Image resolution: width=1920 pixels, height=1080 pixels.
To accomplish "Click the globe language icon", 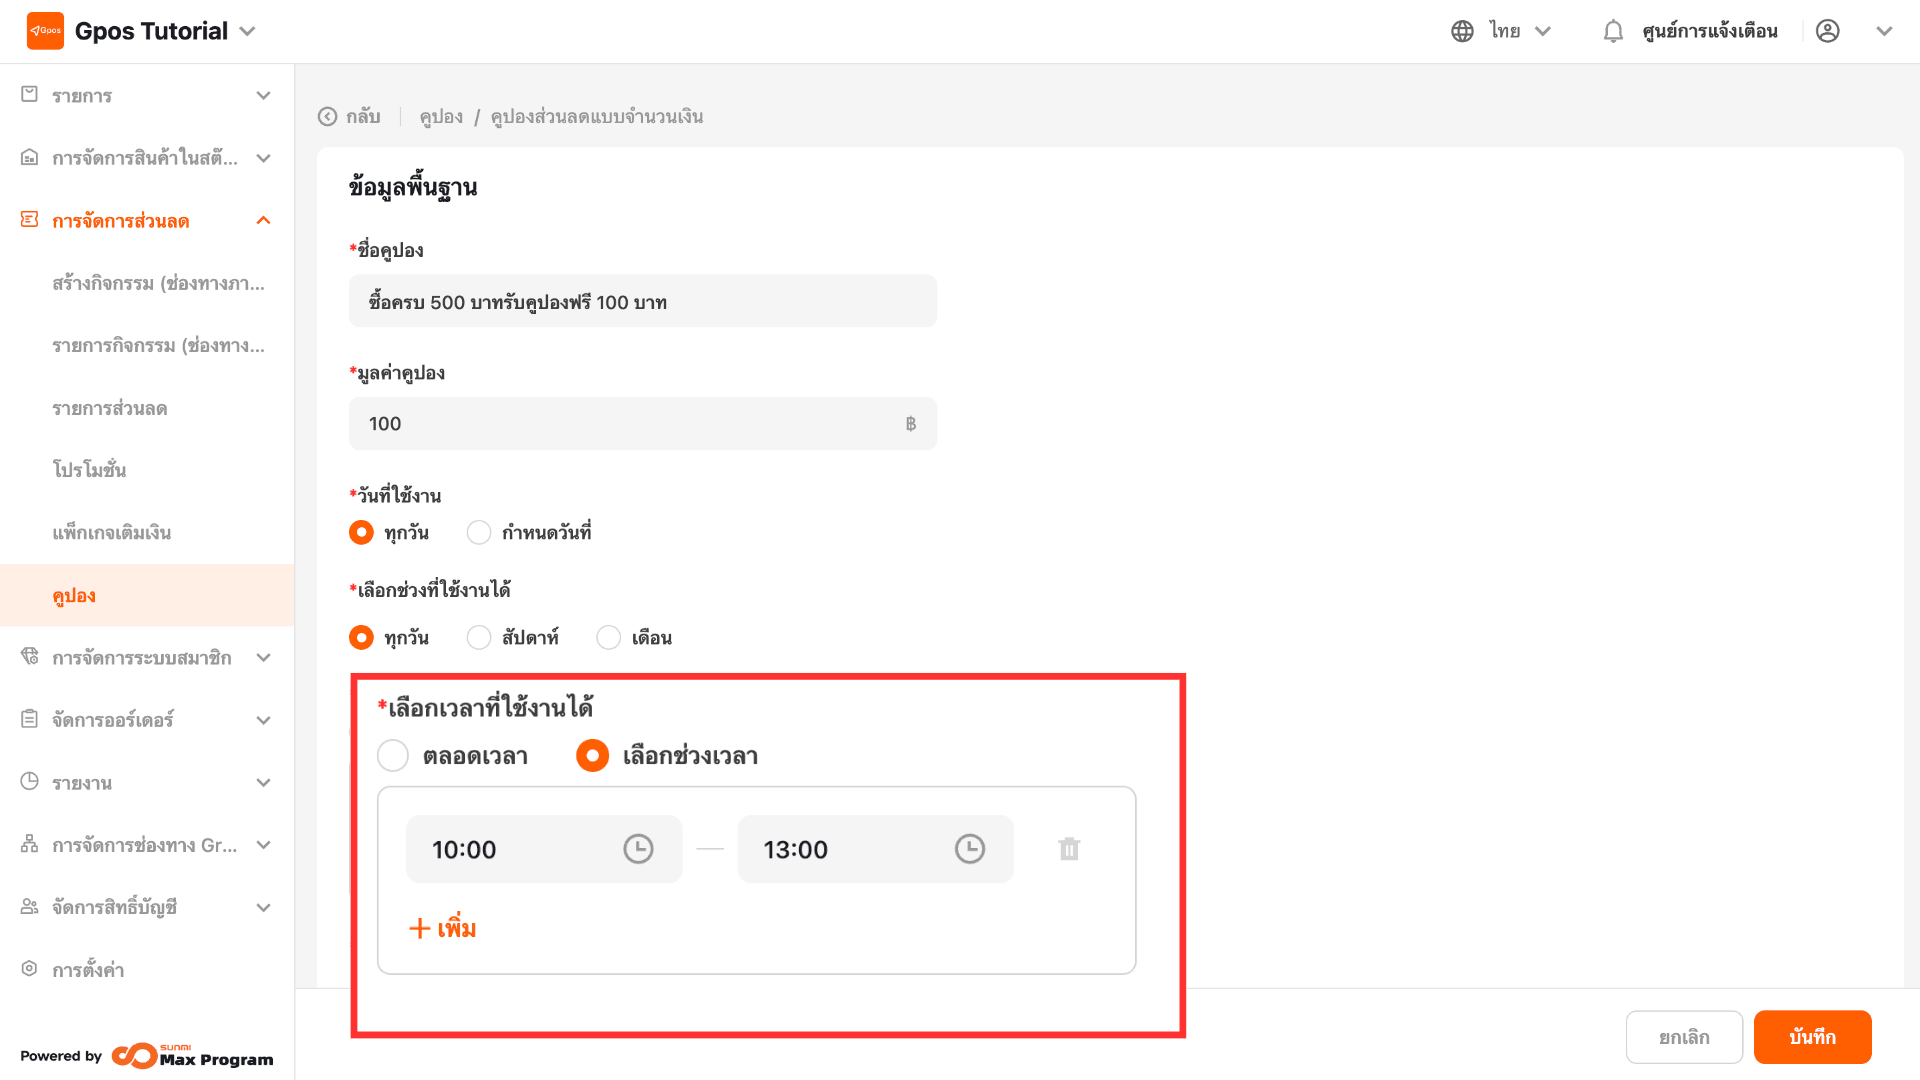I will 1462,31.
